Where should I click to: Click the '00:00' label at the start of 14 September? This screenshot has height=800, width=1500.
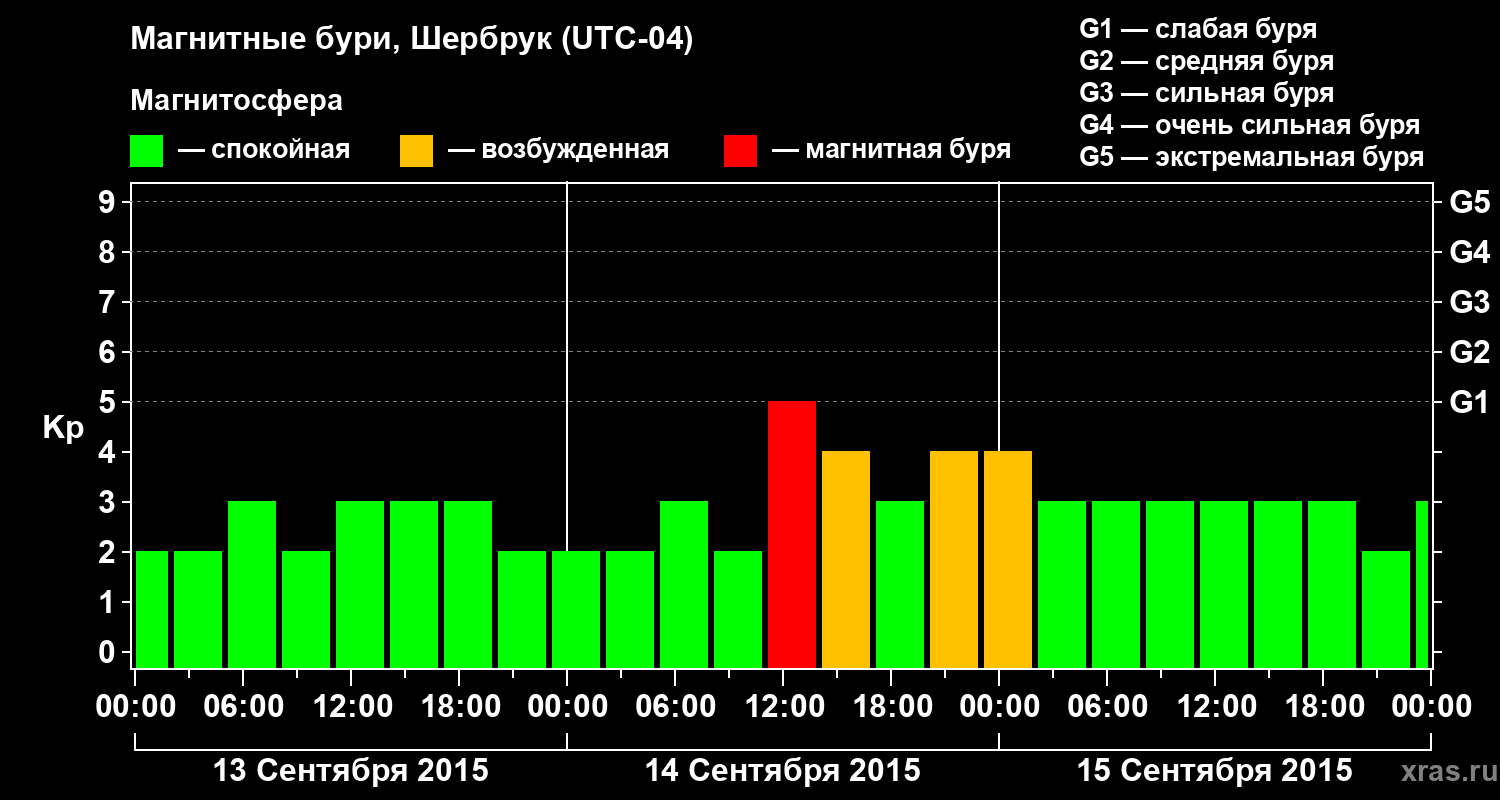567,707
